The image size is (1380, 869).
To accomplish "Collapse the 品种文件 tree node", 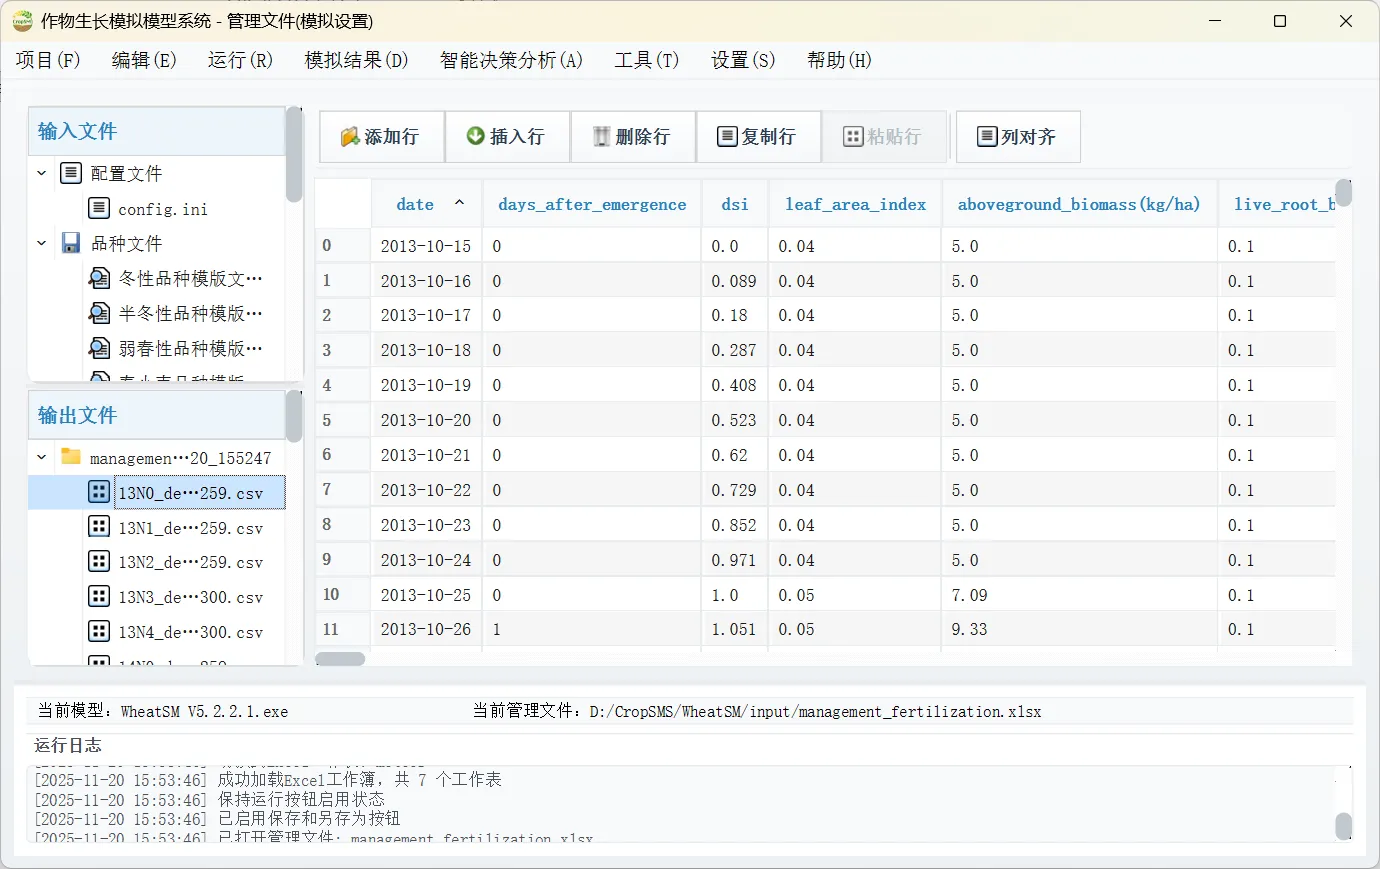I will [x=42, y=243].
